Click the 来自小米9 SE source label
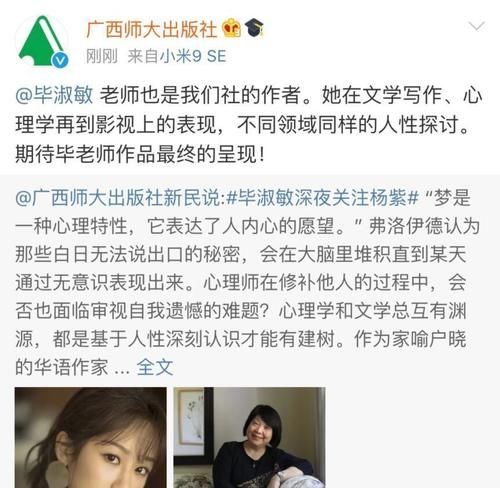Image resolution: width=500 pixels, height=488 pixels. coord(177,56)
